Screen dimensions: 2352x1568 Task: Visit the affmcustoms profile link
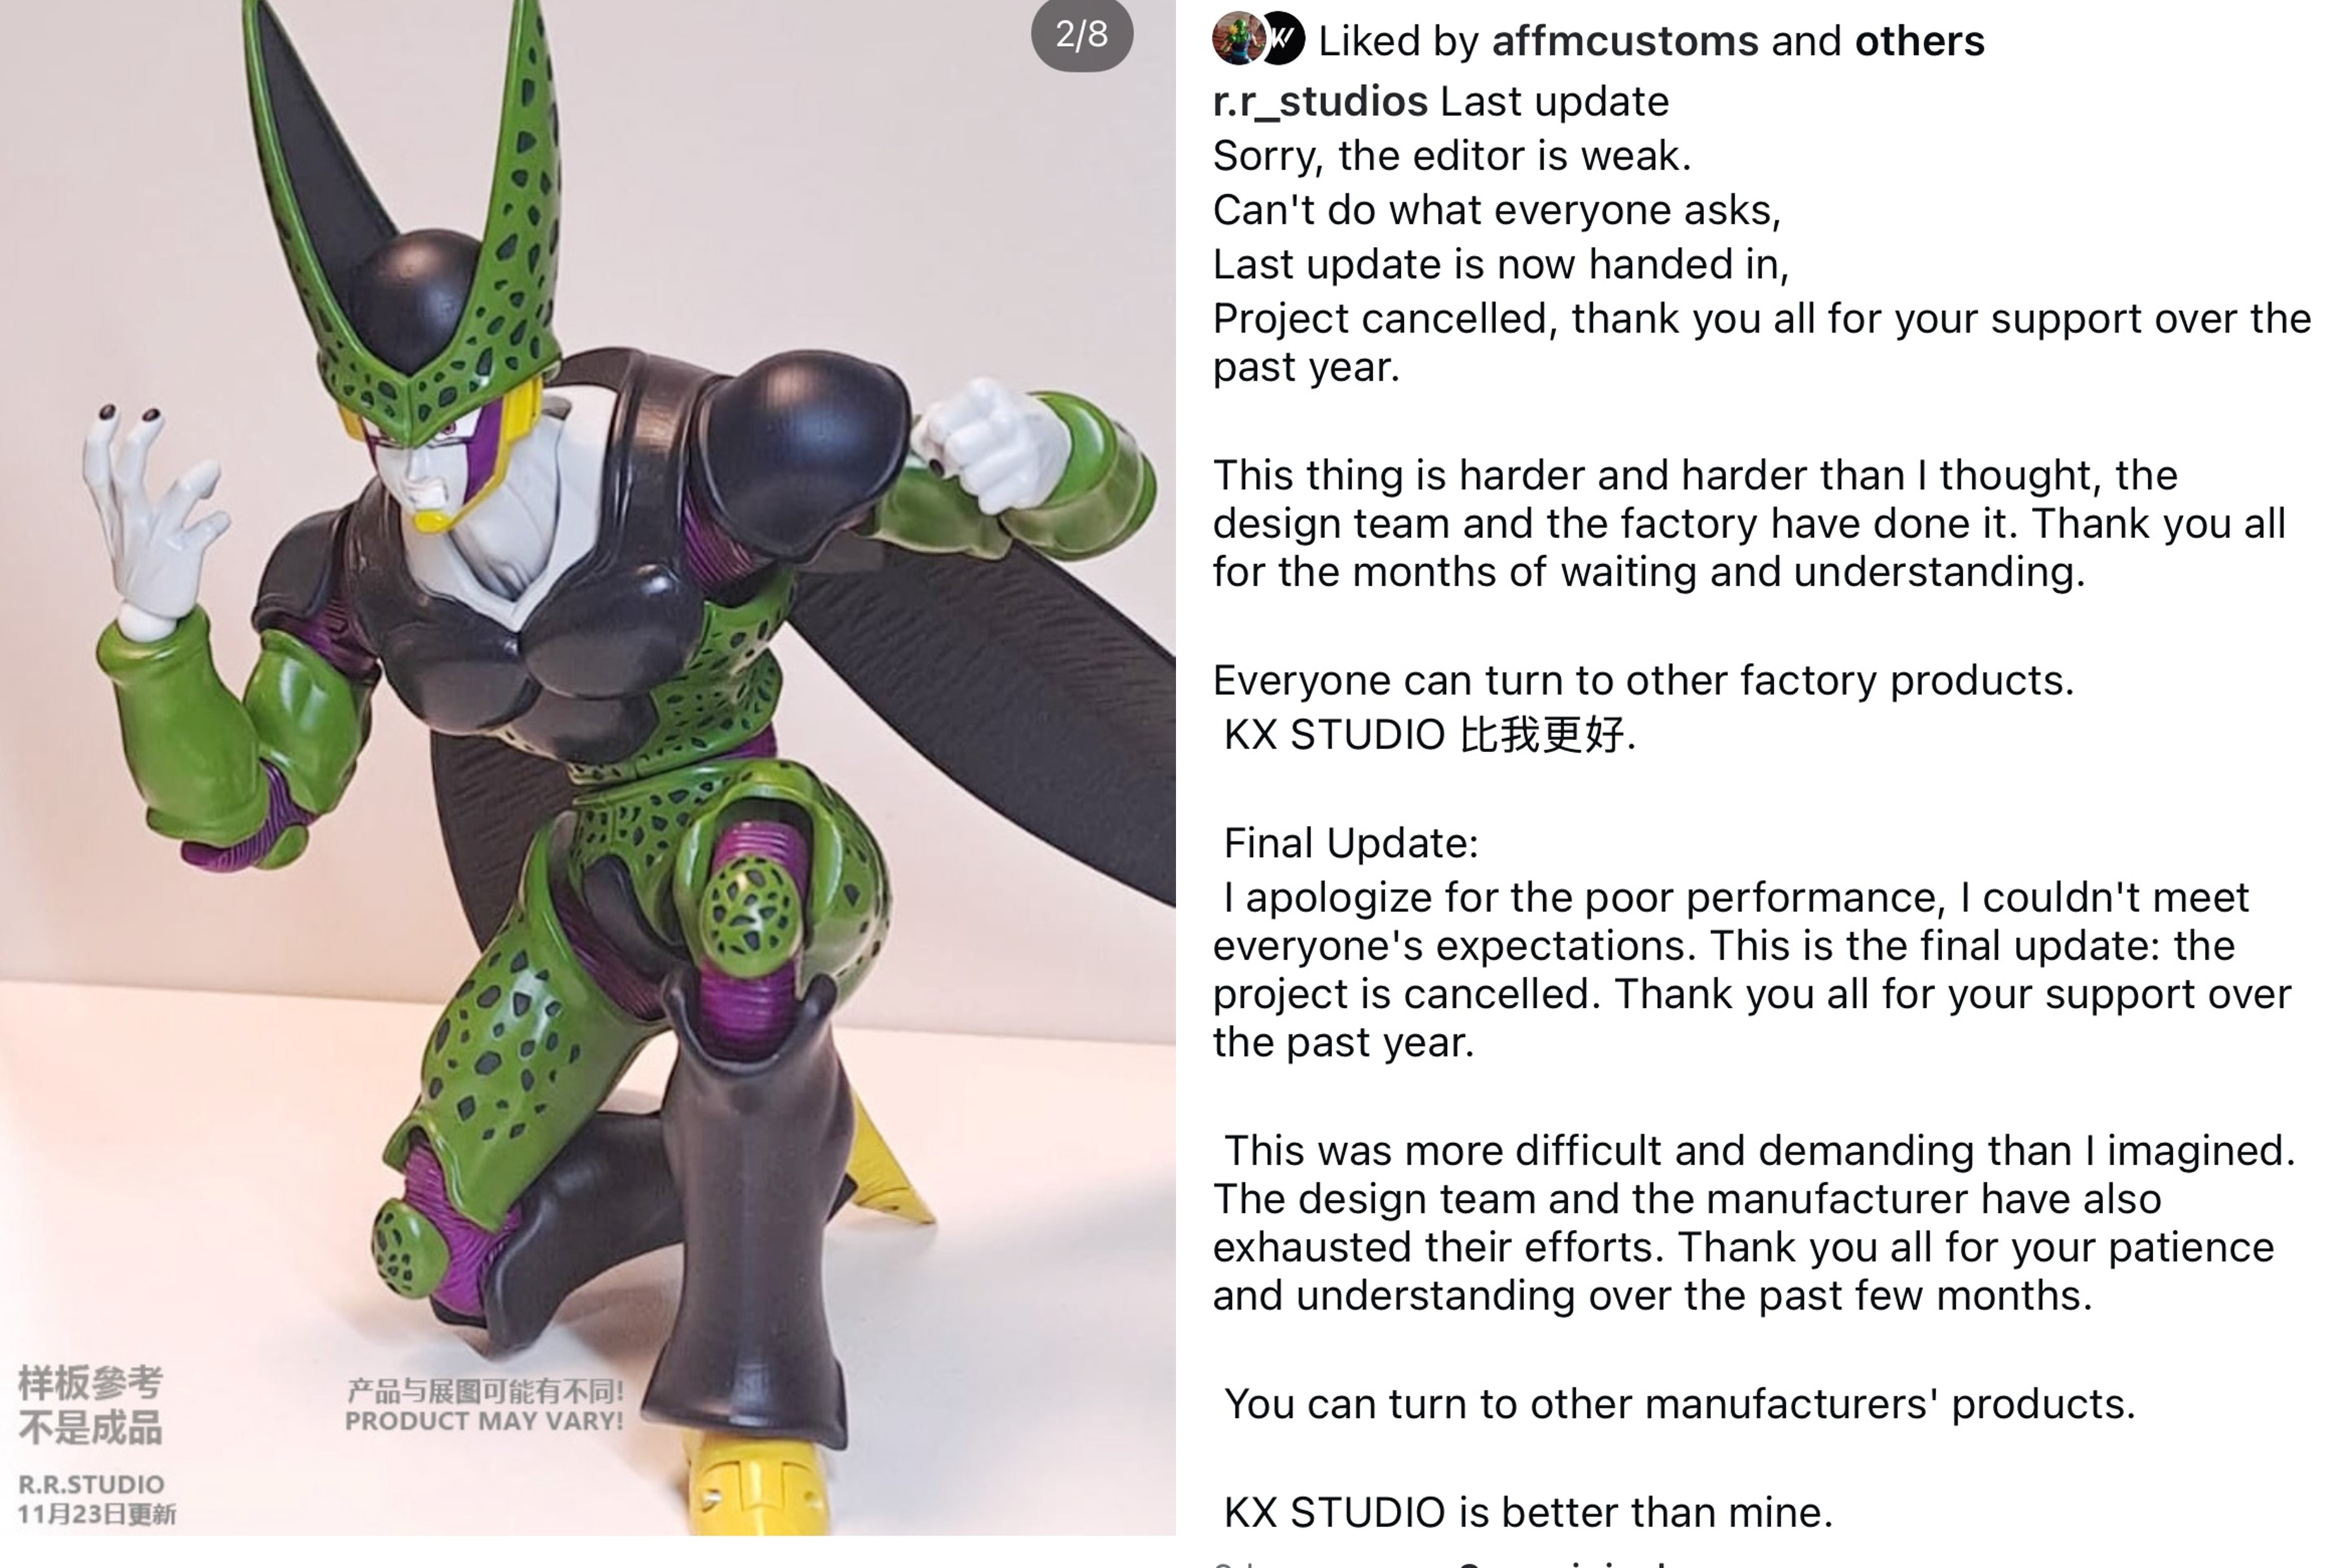pyautogui.click(x=1624, y=41)
